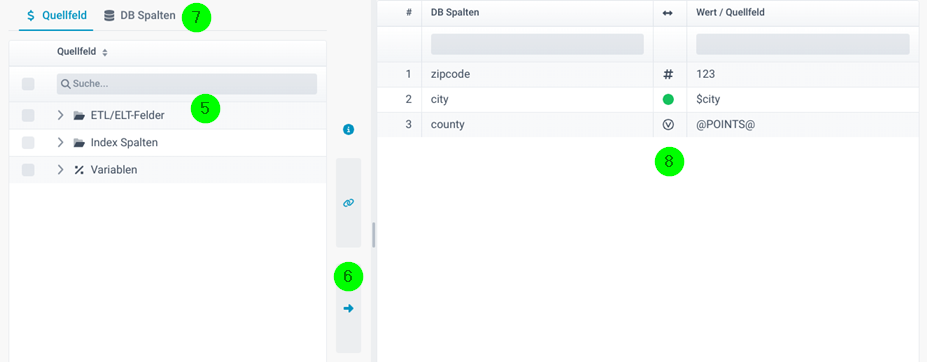
Task: Click the double-arrow column header icon
Action: tap(667, 13)
